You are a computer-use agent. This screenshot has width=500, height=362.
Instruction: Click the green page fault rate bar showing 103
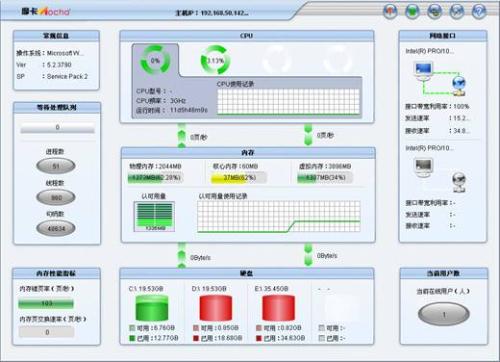coord(46,303)
